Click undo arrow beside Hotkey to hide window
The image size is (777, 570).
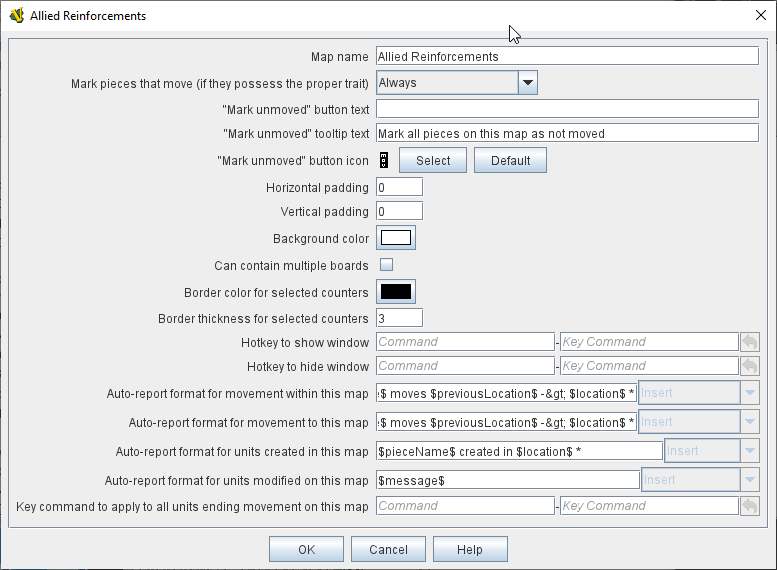click(x=749, y=366)
